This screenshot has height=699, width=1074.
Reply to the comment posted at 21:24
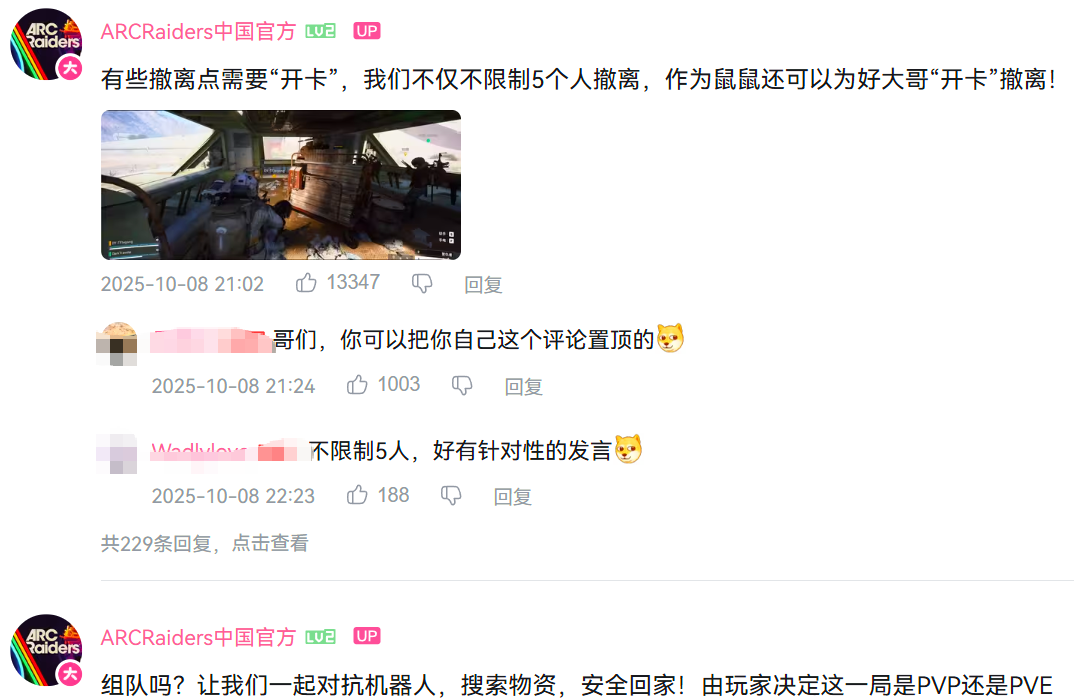(x=524, y=387)
